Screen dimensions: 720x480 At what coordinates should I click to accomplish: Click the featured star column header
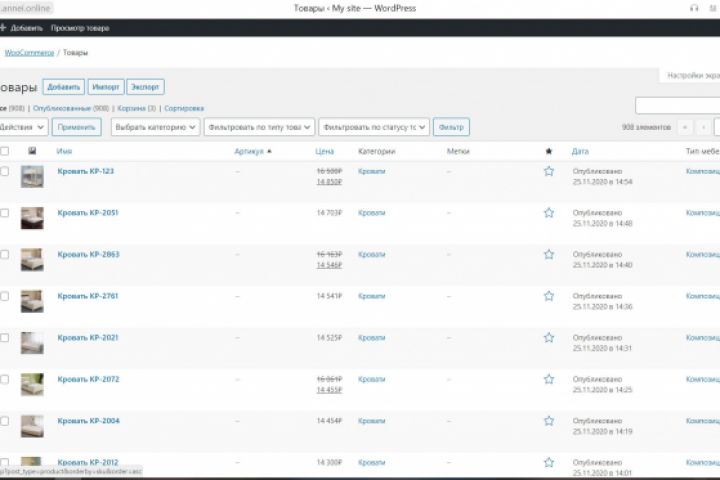pos(549,151)
